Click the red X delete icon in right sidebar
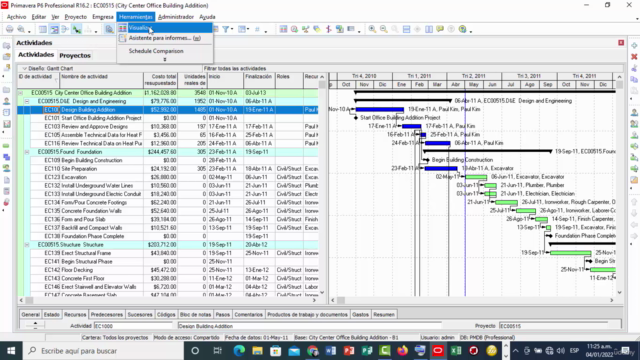640x360 pixels. (x=634, y=57)
